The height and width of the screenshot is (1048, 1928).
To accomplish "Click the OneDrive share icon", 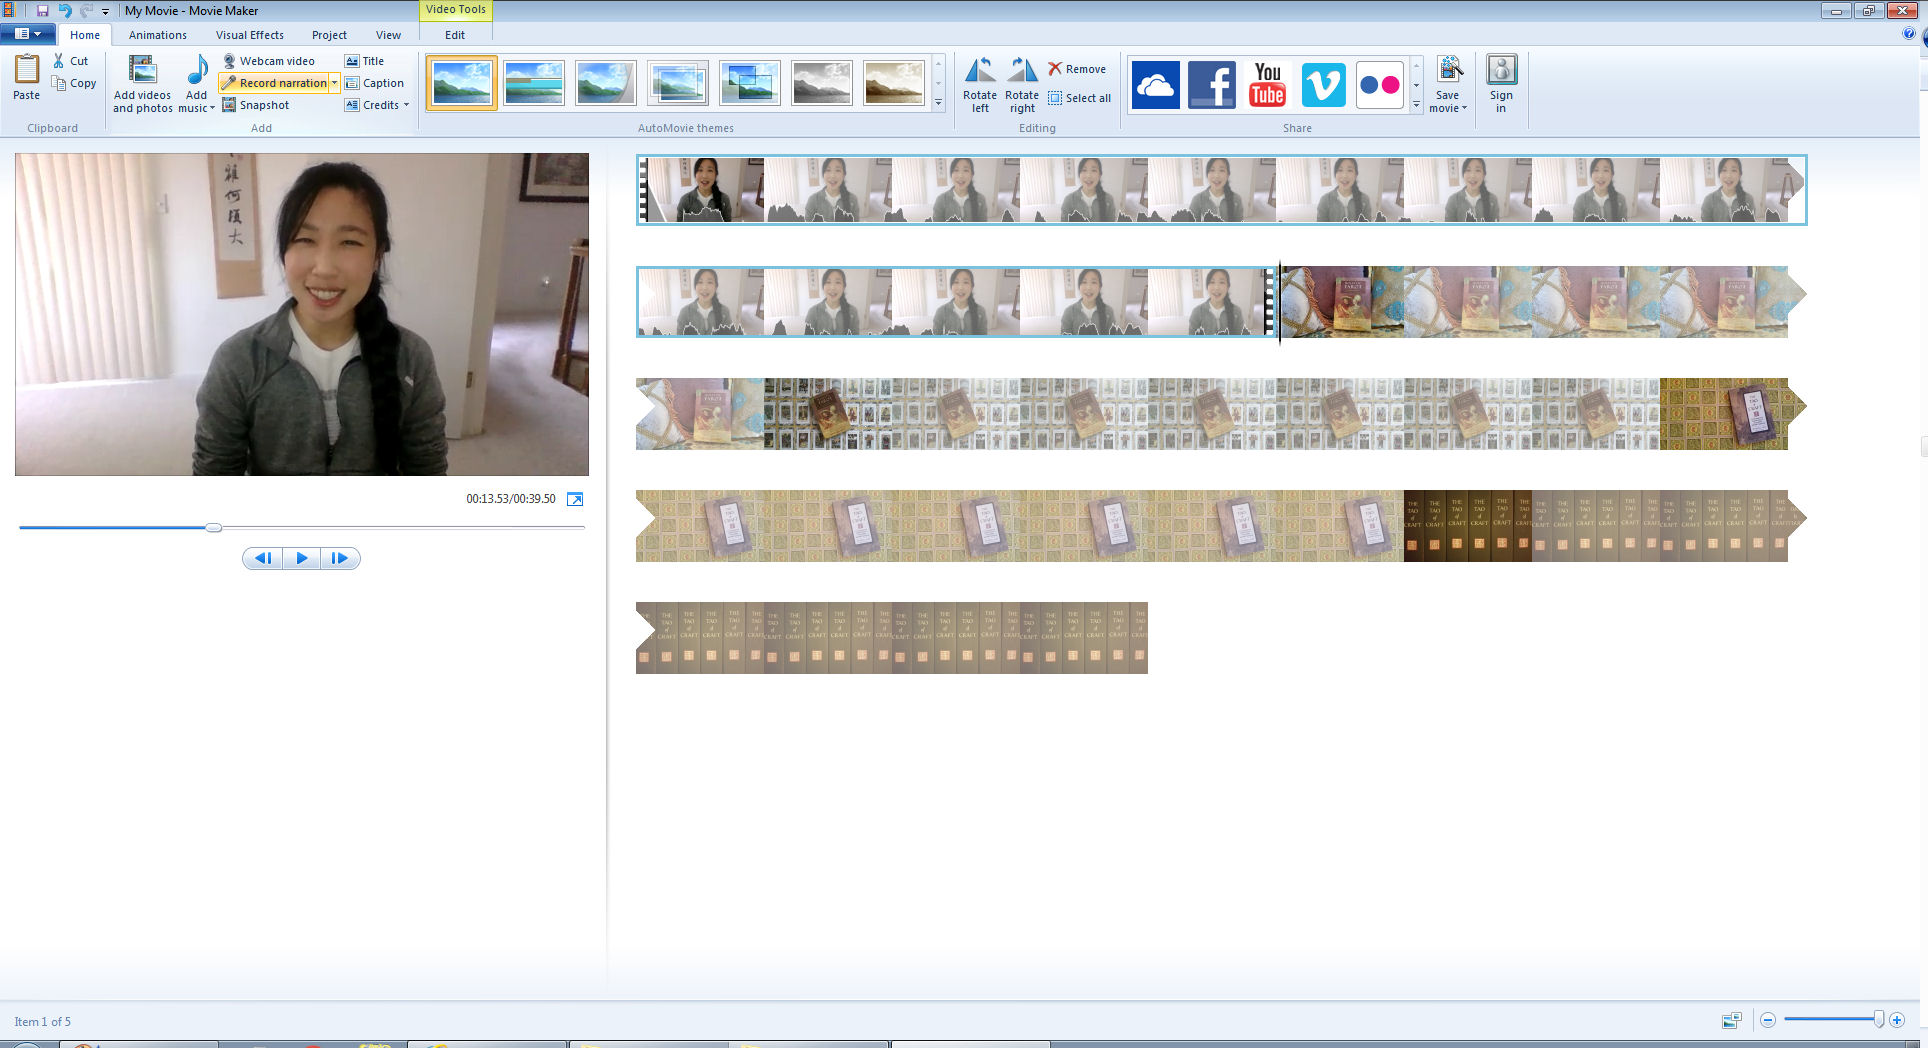I will coord(1155,85).
